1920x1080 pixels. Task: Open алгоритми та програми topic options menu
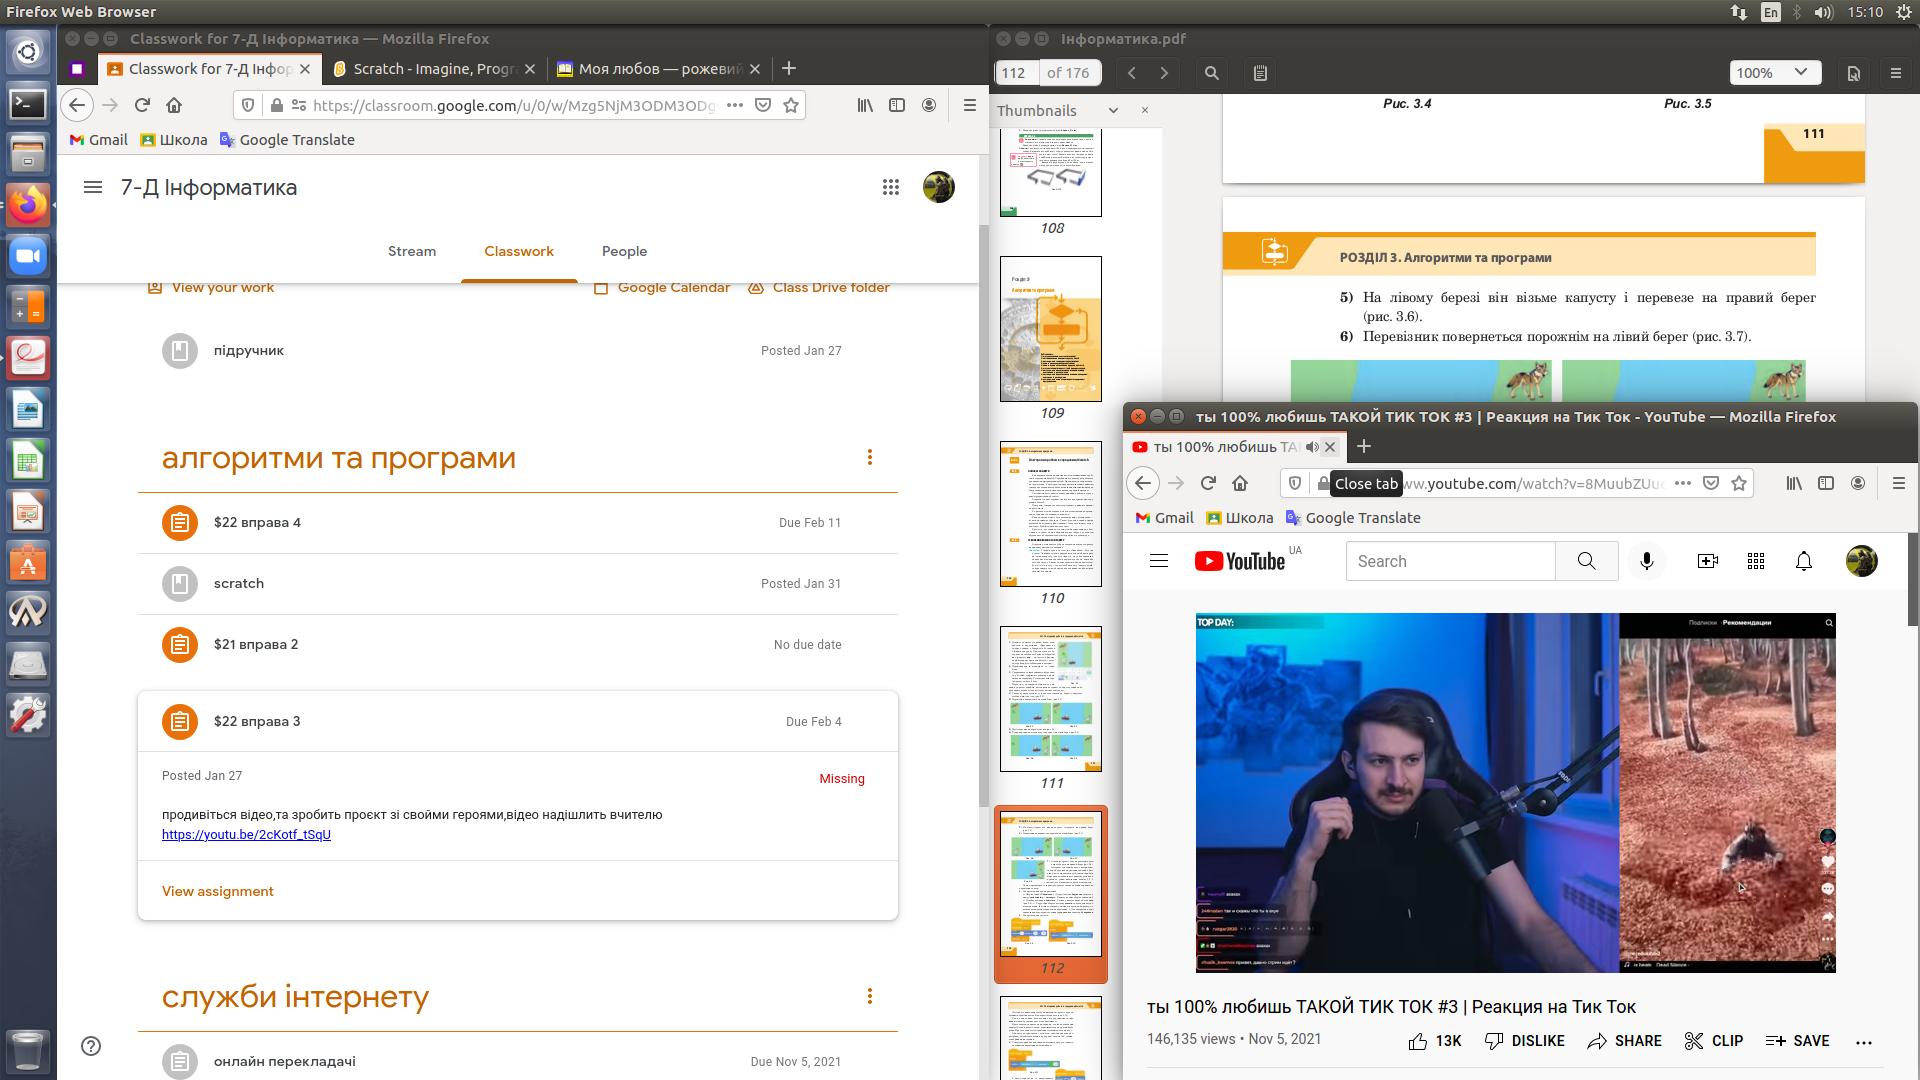pyautogui.click(x=869, y=458)
